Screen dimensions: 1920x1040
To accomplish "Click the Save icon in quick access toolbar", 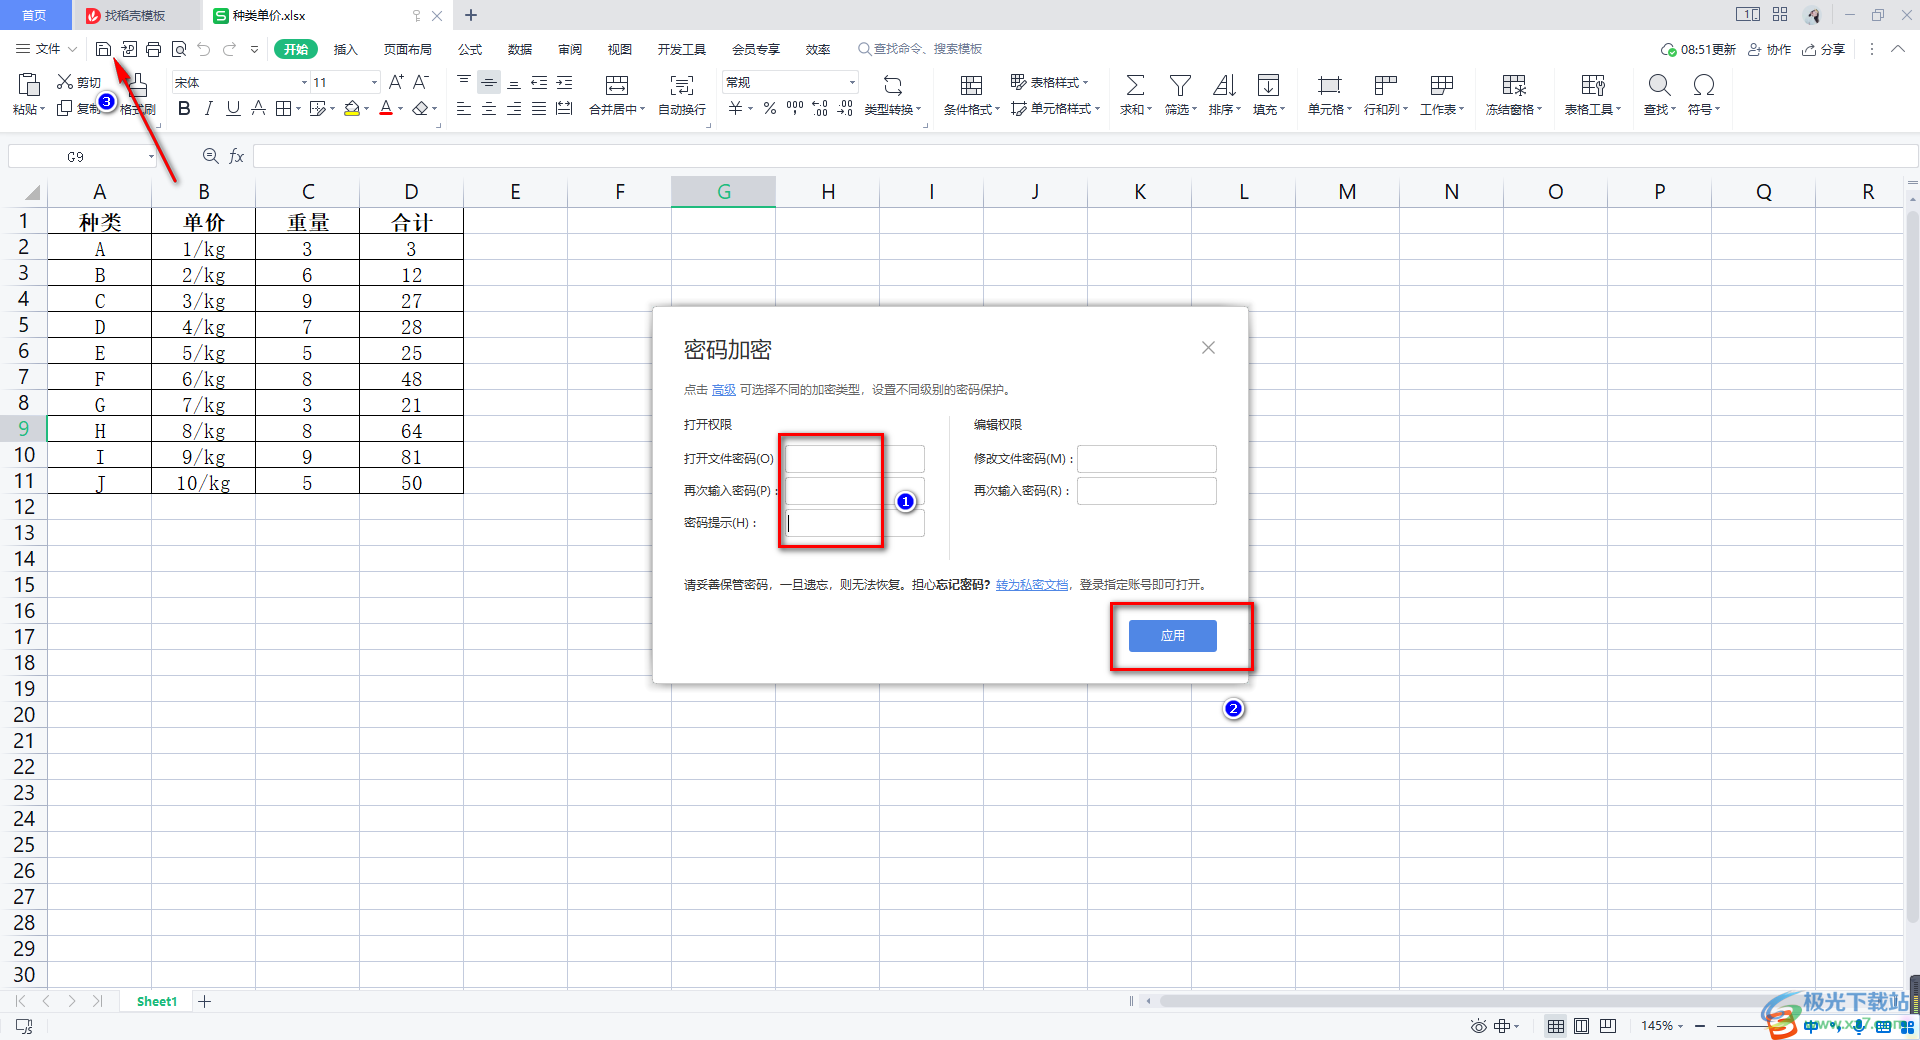I will tap(103, 49).
